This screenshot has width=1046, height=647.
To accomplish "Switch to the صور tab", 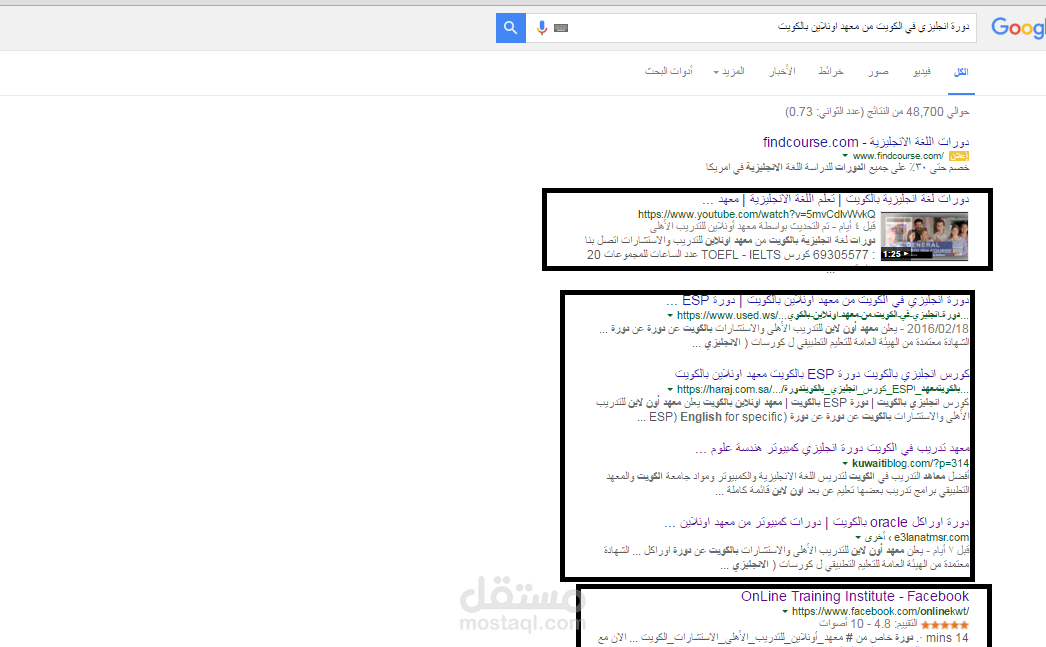I will [x=878, y=71].
